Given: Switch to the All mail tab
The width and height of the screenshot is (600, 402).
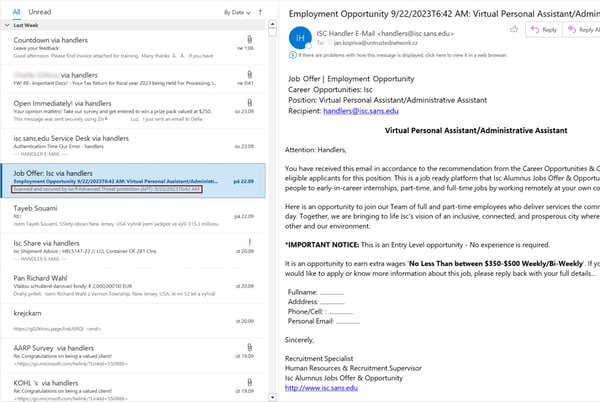Looking at the screenshot, I should pos(16,12).
